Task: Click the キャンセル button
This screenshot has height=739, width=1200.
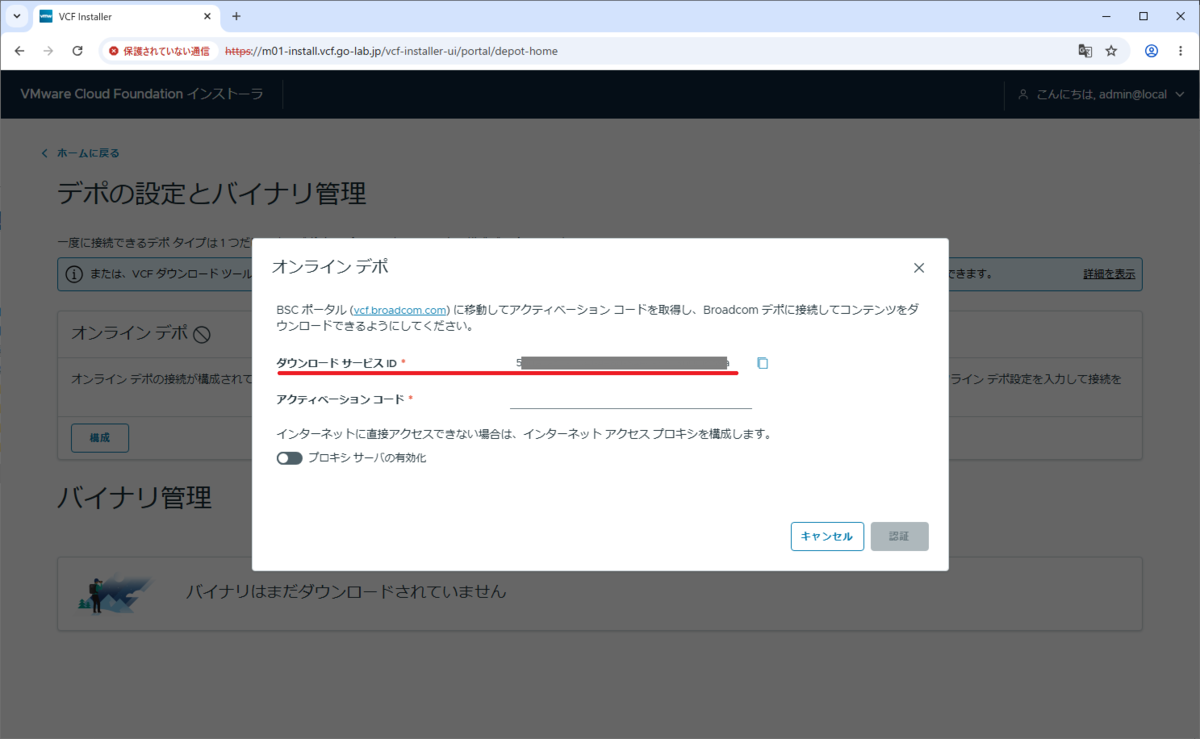Action: pyautogui.click(x=827, y=536)
